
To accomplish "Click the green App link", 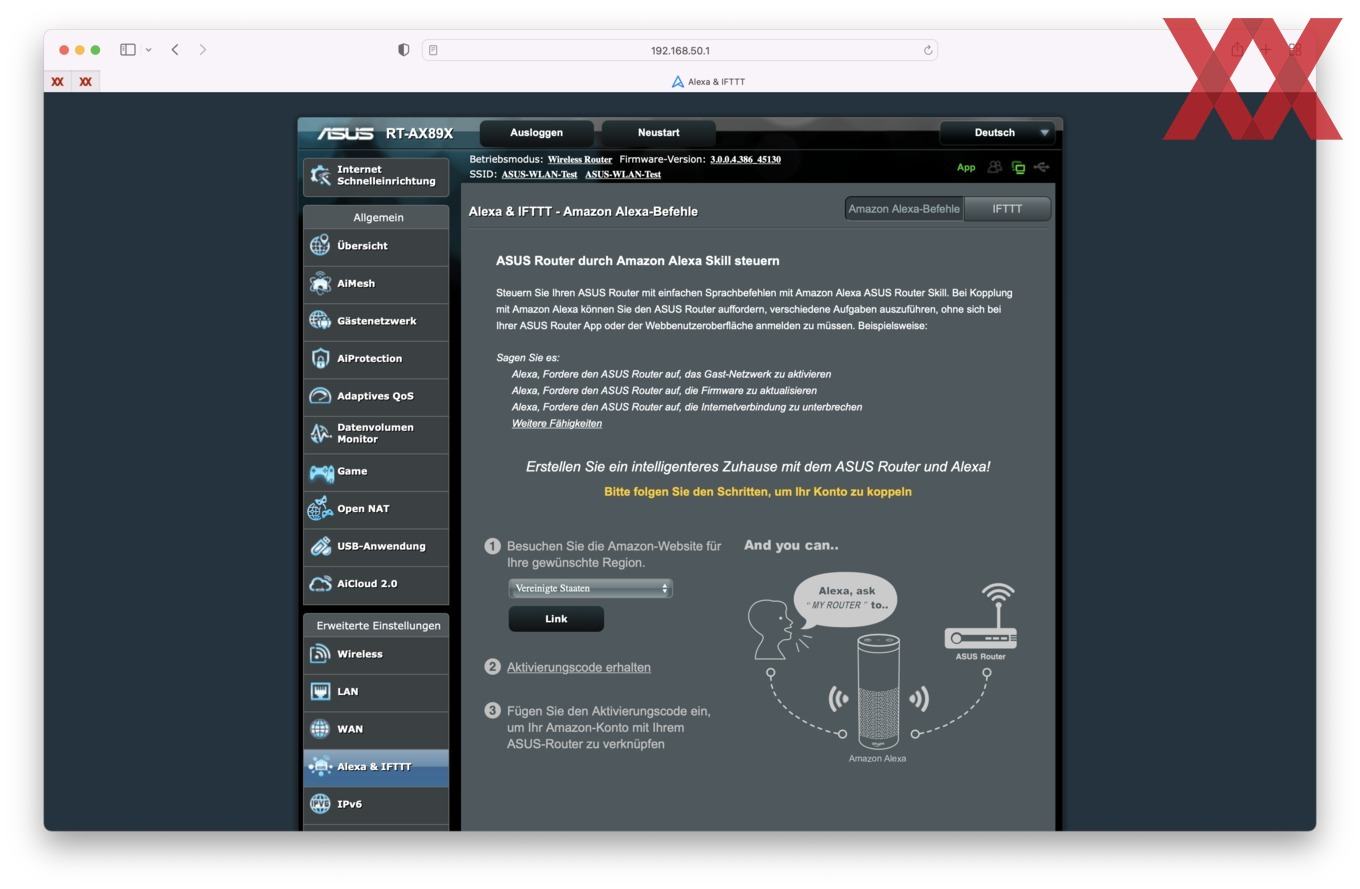I will pos(966,167).
